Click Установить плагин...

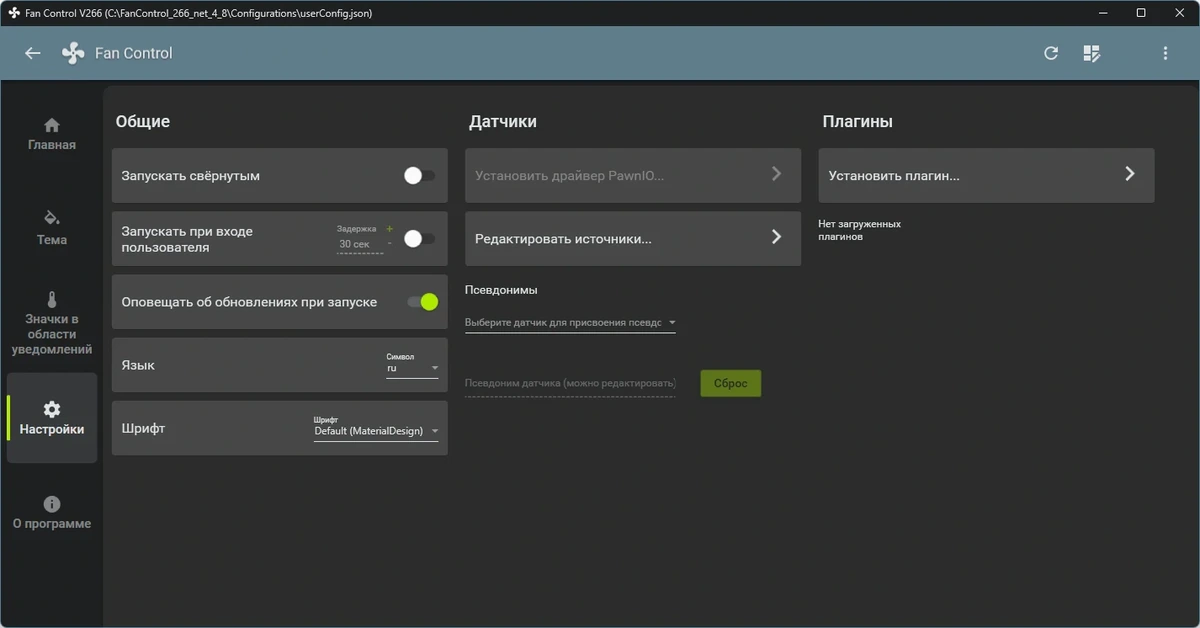tap(986, 175)
